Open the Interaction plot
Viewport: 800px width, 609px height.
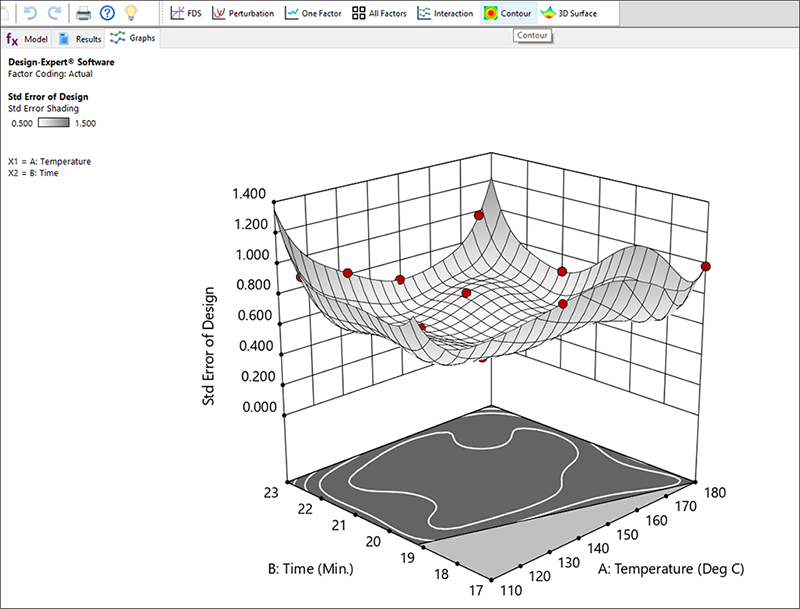(x=445, y=14)
